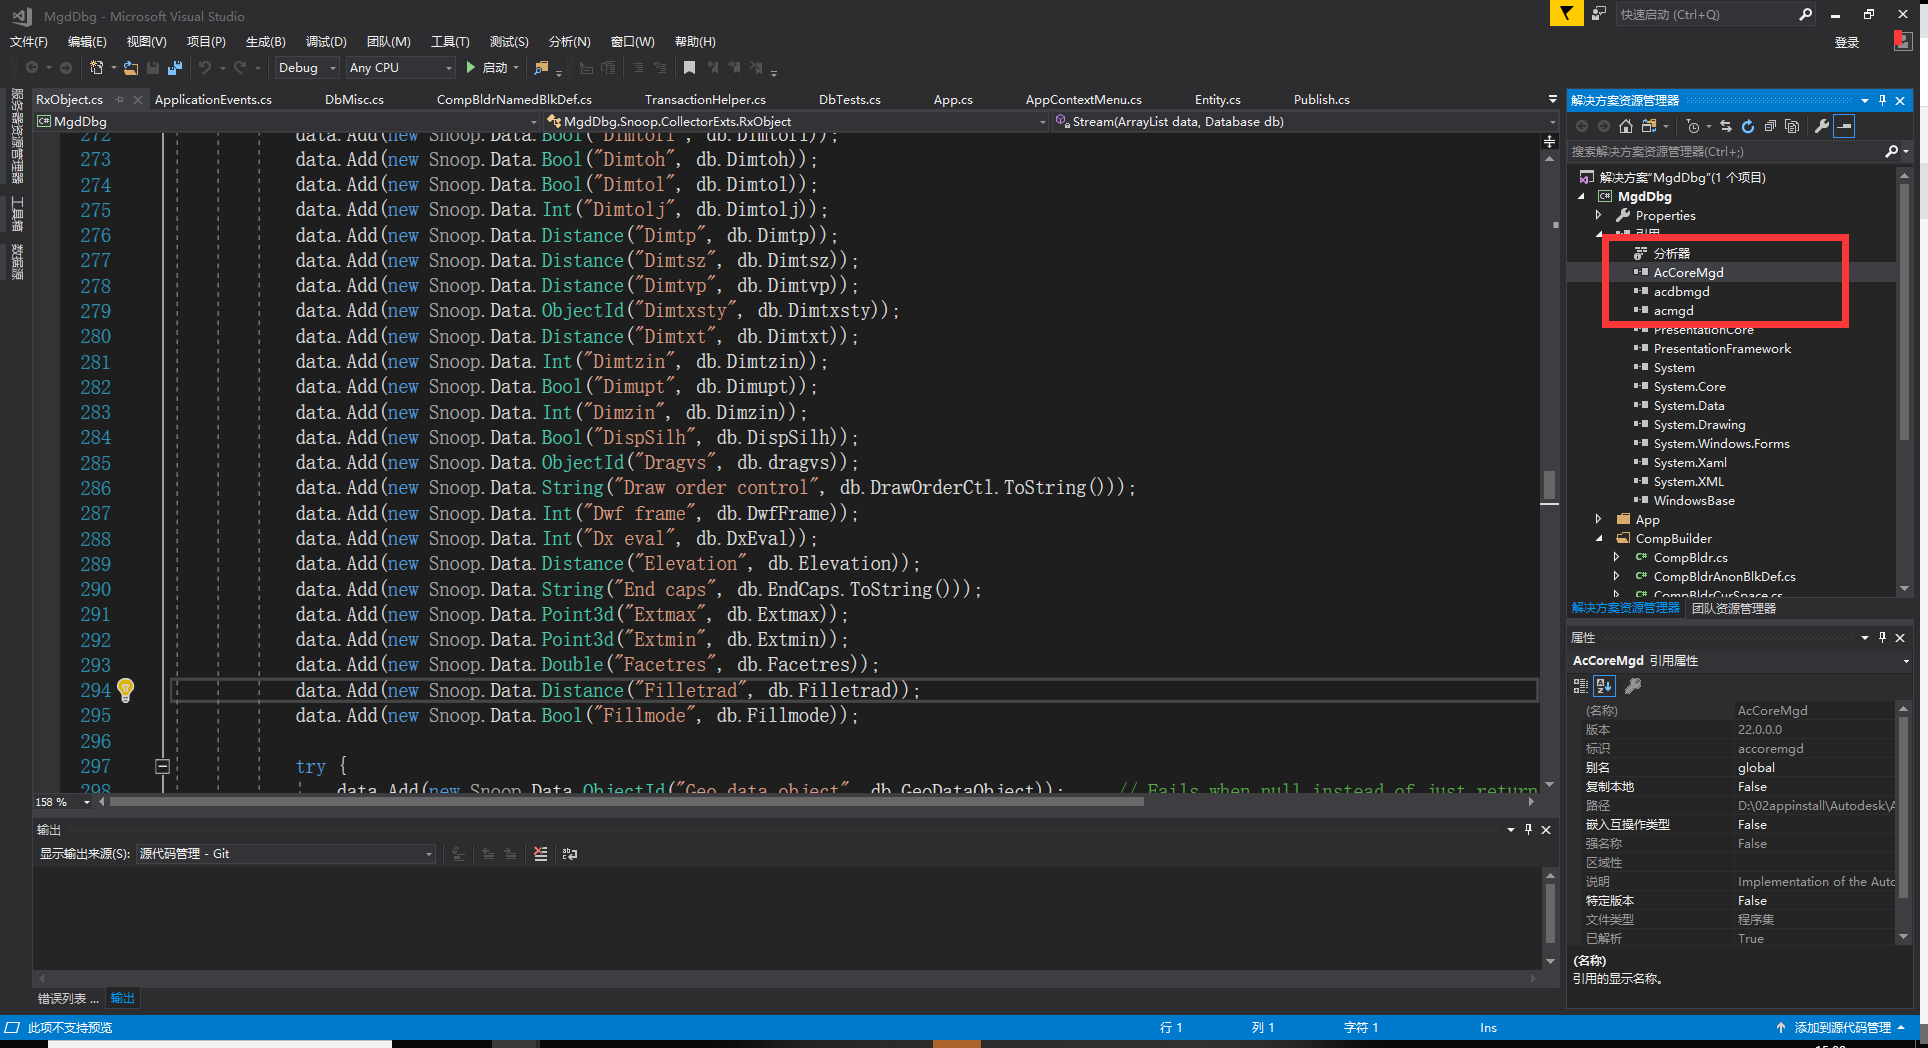Image resolution: width=1928 pixels, height=1048 pixels.
Task: Click Clear All icon in Output panel
Action: 541,854
